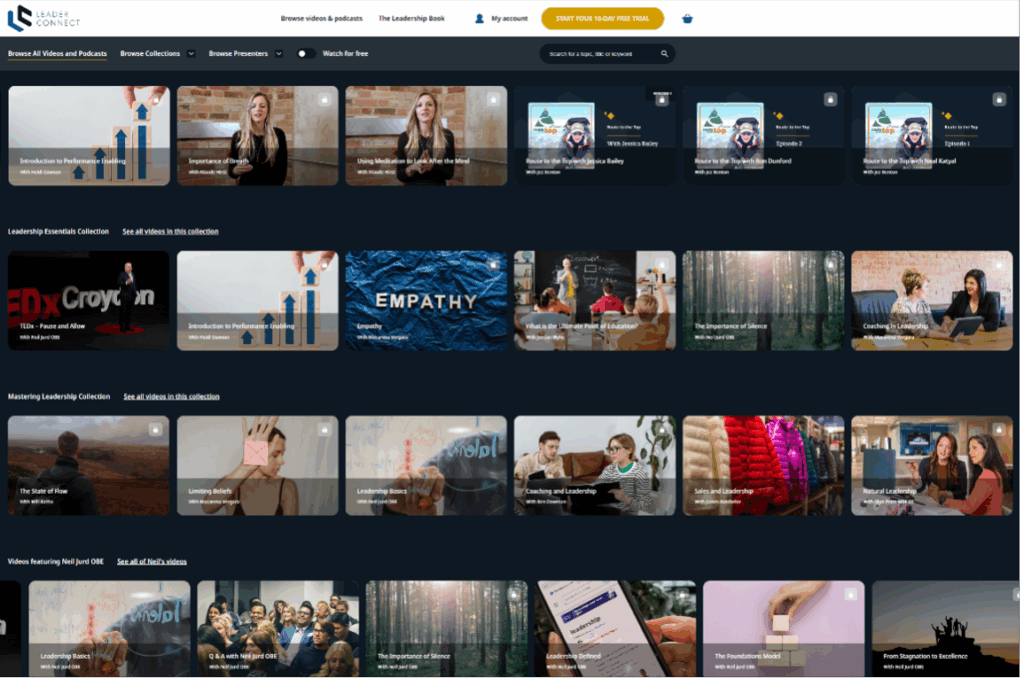The width and height of the screenshot is (1024, 679).
Task: Click Start Your 10-Day Free Trial button
Action: coord(603,18)
